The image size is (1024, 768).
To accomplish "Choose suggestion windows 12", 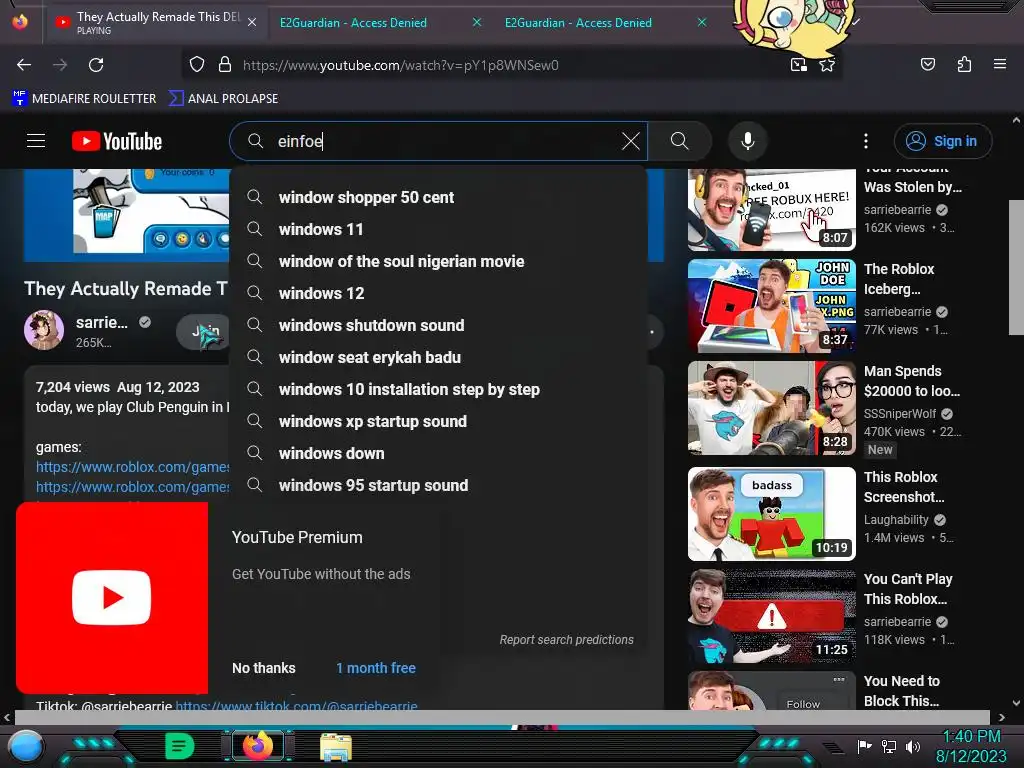I will tap(438, 293).
